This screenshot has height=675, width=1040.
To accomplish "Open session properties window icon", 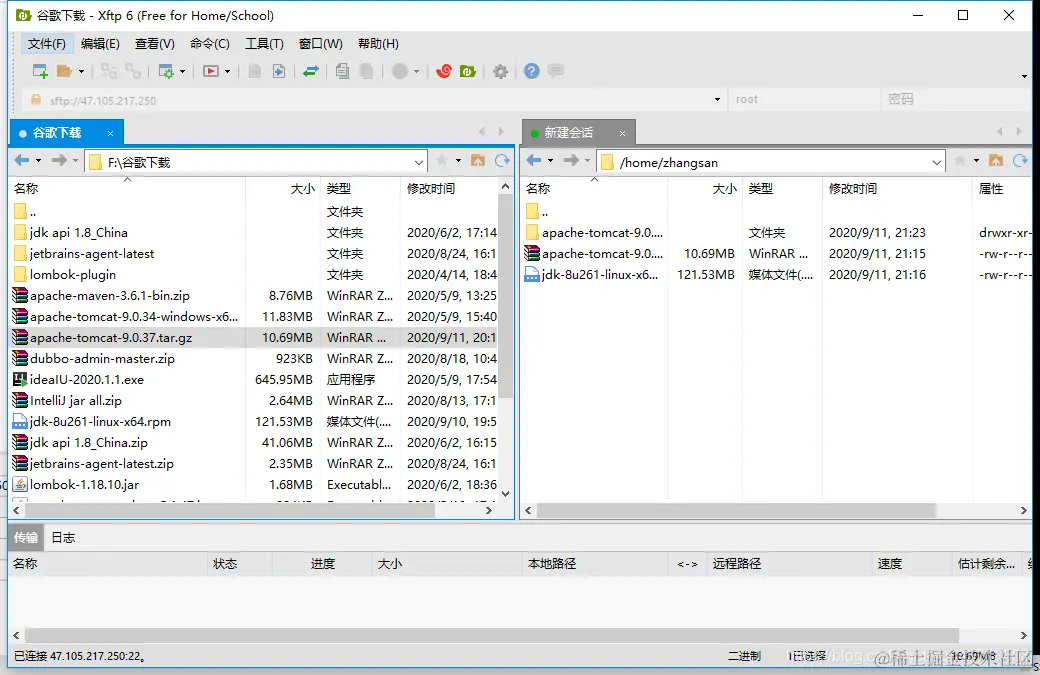I will (x=166, y=71).
